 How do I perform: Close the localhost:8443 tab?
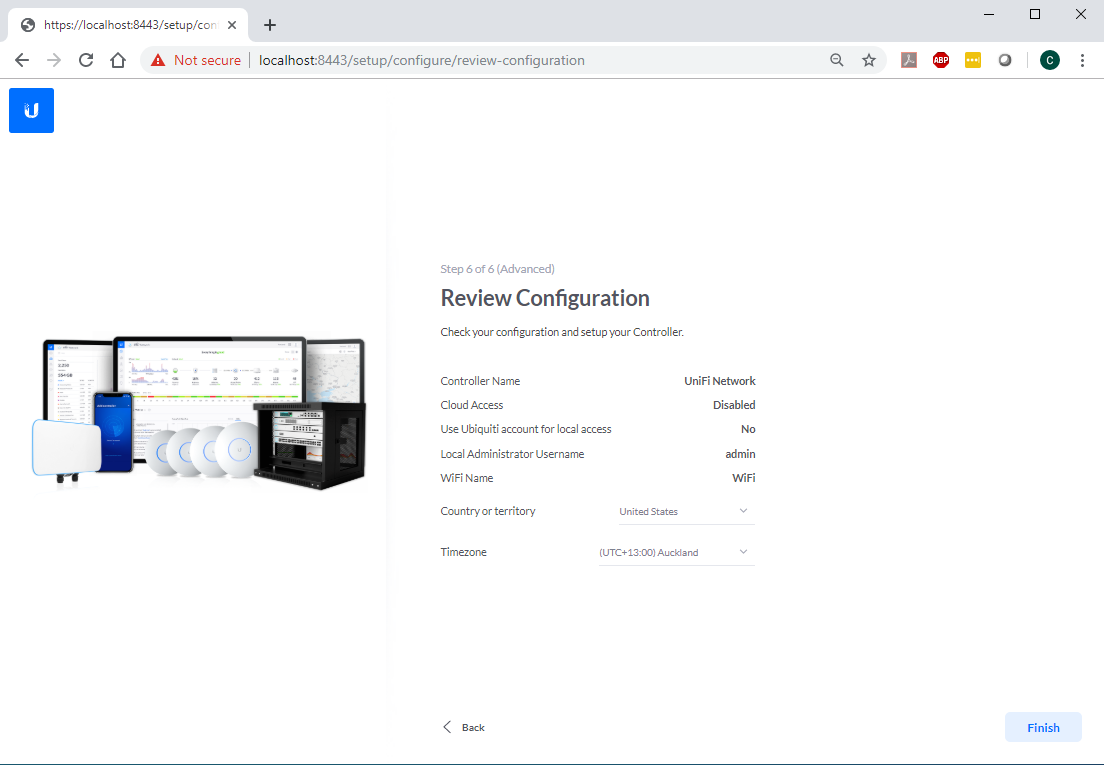(232, 25)
